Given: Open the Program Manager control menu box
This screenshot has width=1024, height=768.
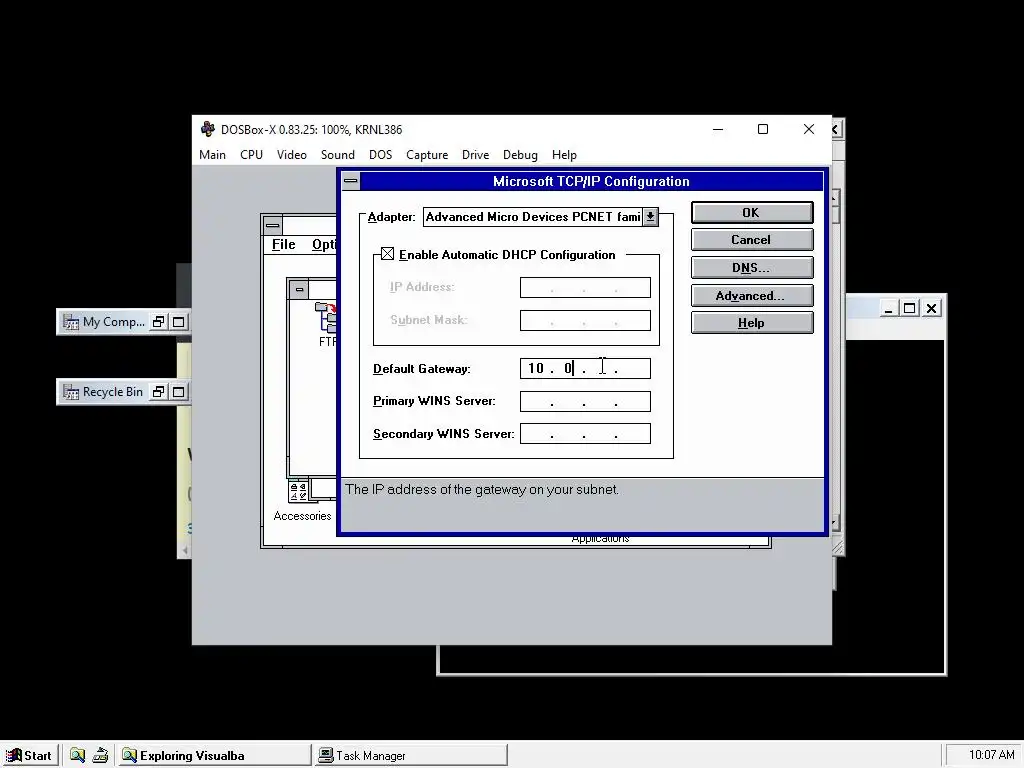Looking at the screenshot, I should pyautogui.click(x=272, y=225).
